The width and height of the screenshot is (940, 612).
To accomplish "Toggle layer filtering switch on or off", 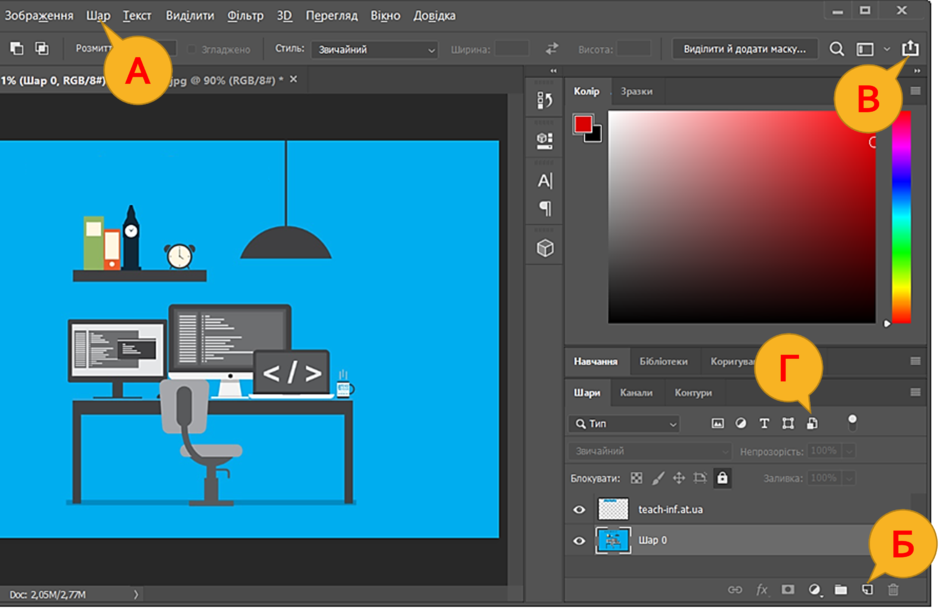I will click(x=852, y=422).
